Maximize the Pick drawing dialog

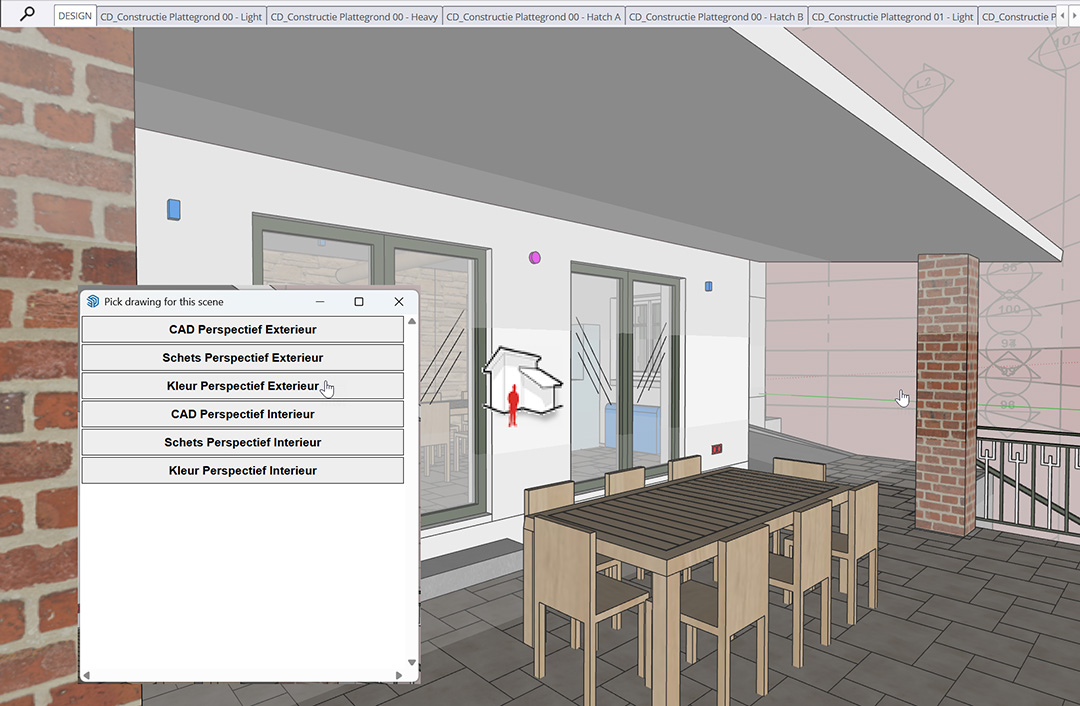pyautogui.click(x=359, y=302)
